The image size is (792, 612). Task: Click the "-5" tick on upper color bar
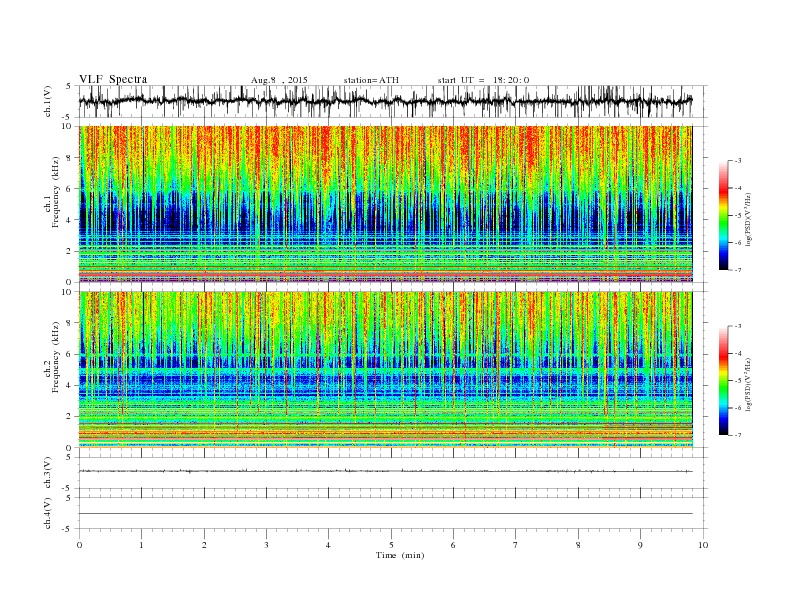(737, 216)
